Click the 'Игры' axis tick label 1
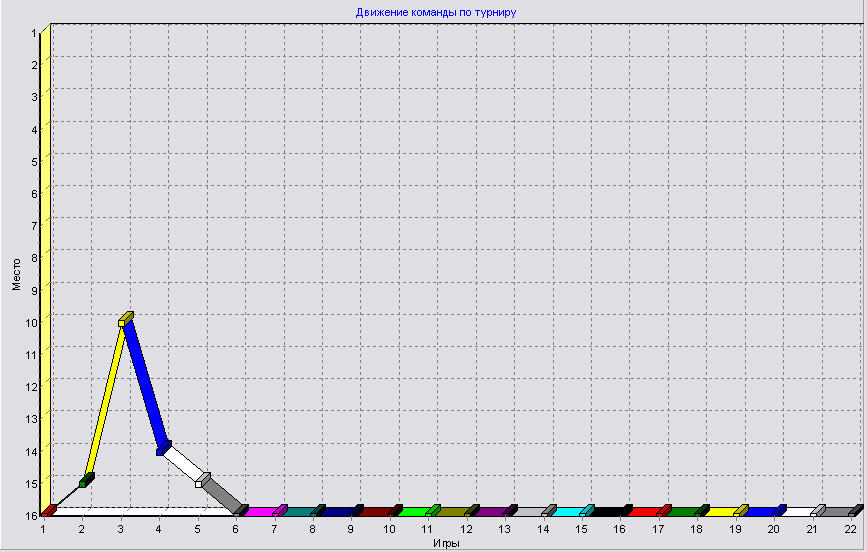This screenshot has height=552, width=867. 43,529
